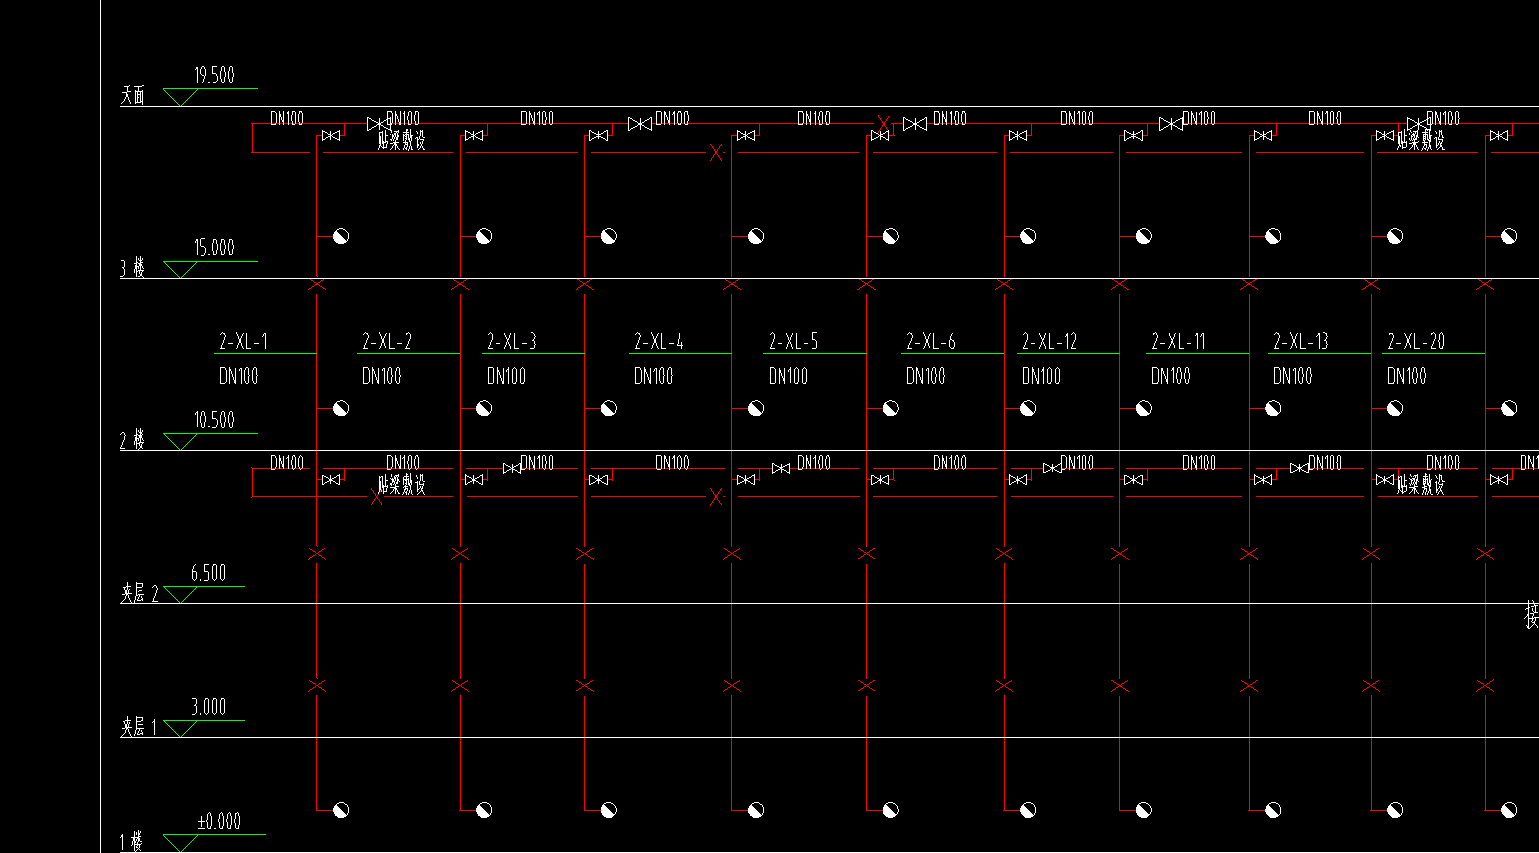Click the 2 楼 floor label
Viewport: 1539px width, 853px height.
point(133,440)
